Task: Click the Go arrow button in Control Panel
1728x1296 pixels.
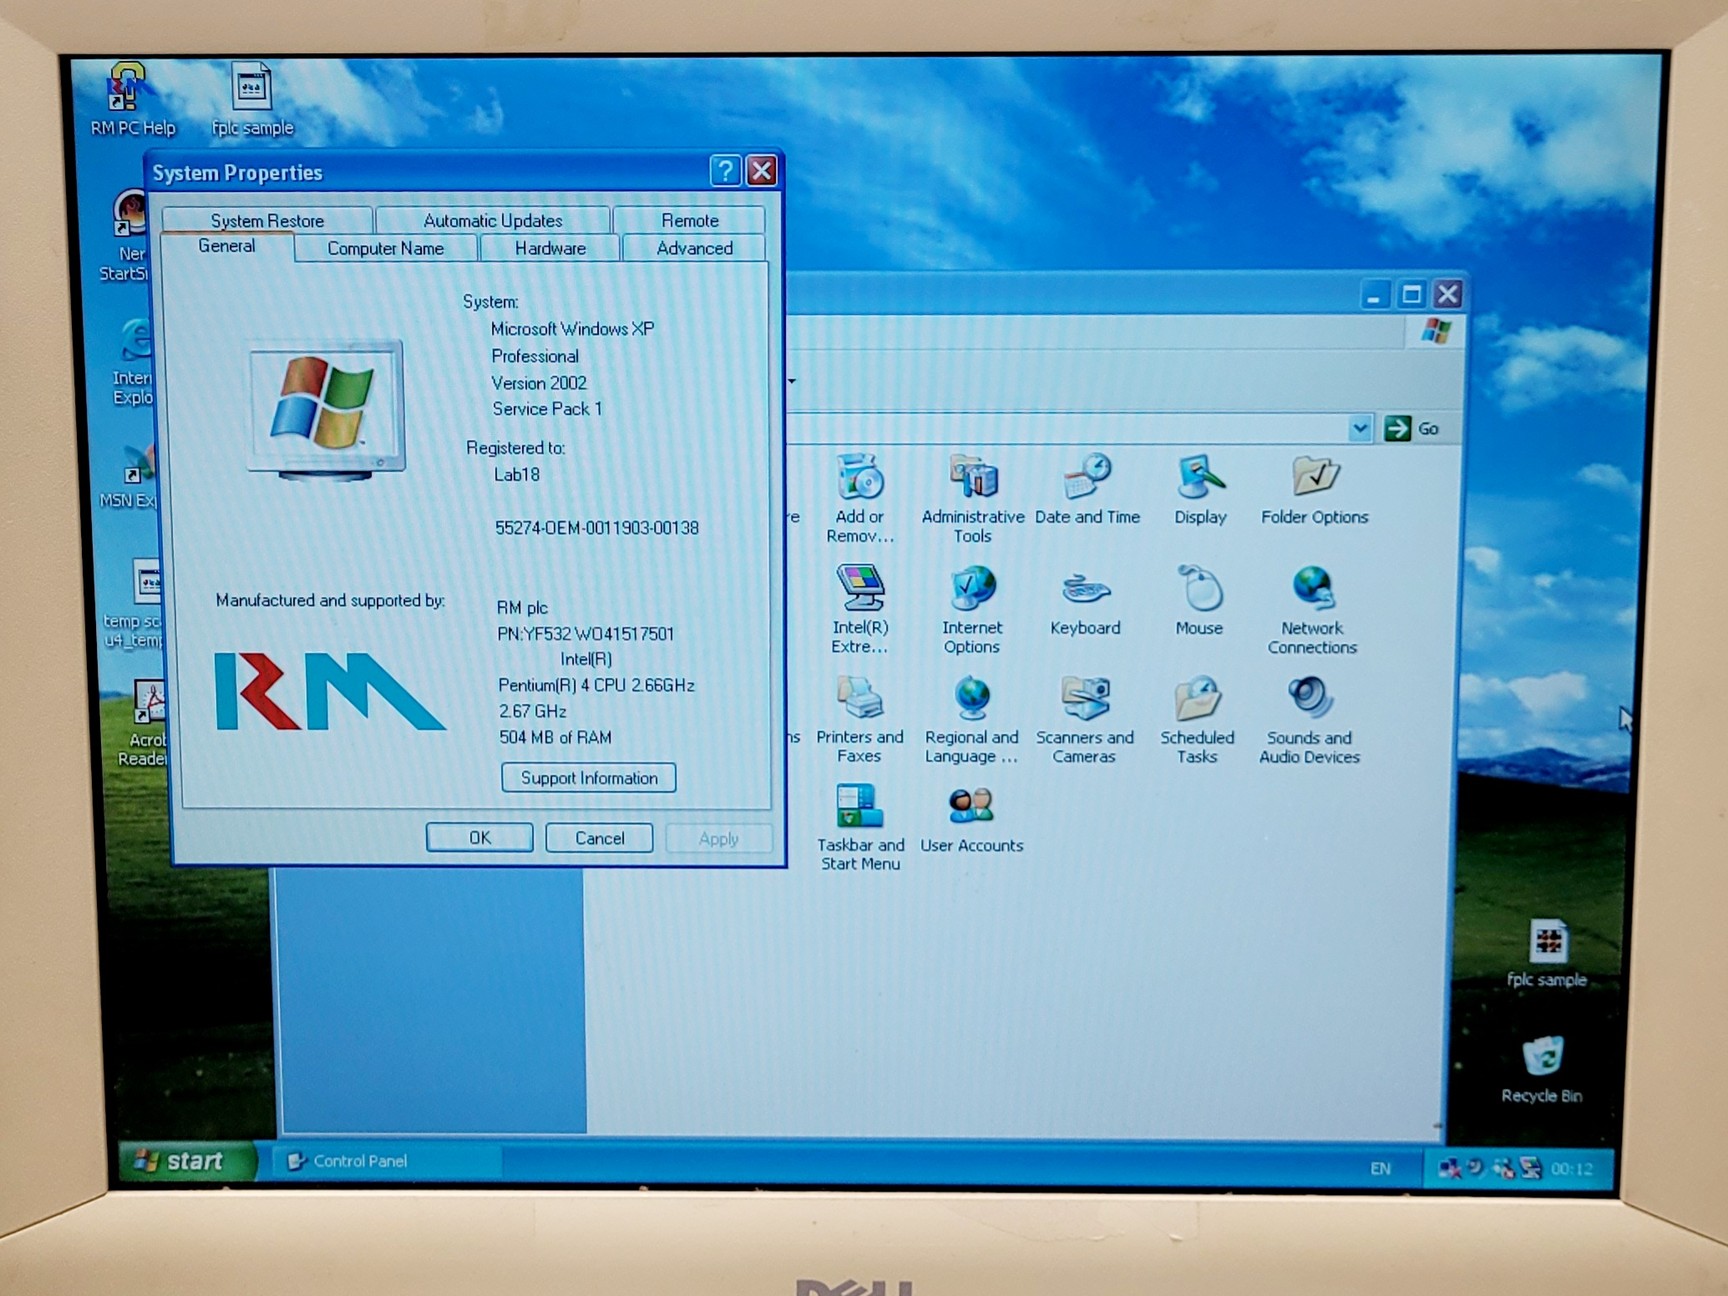Action: [x=1397, y=428]
